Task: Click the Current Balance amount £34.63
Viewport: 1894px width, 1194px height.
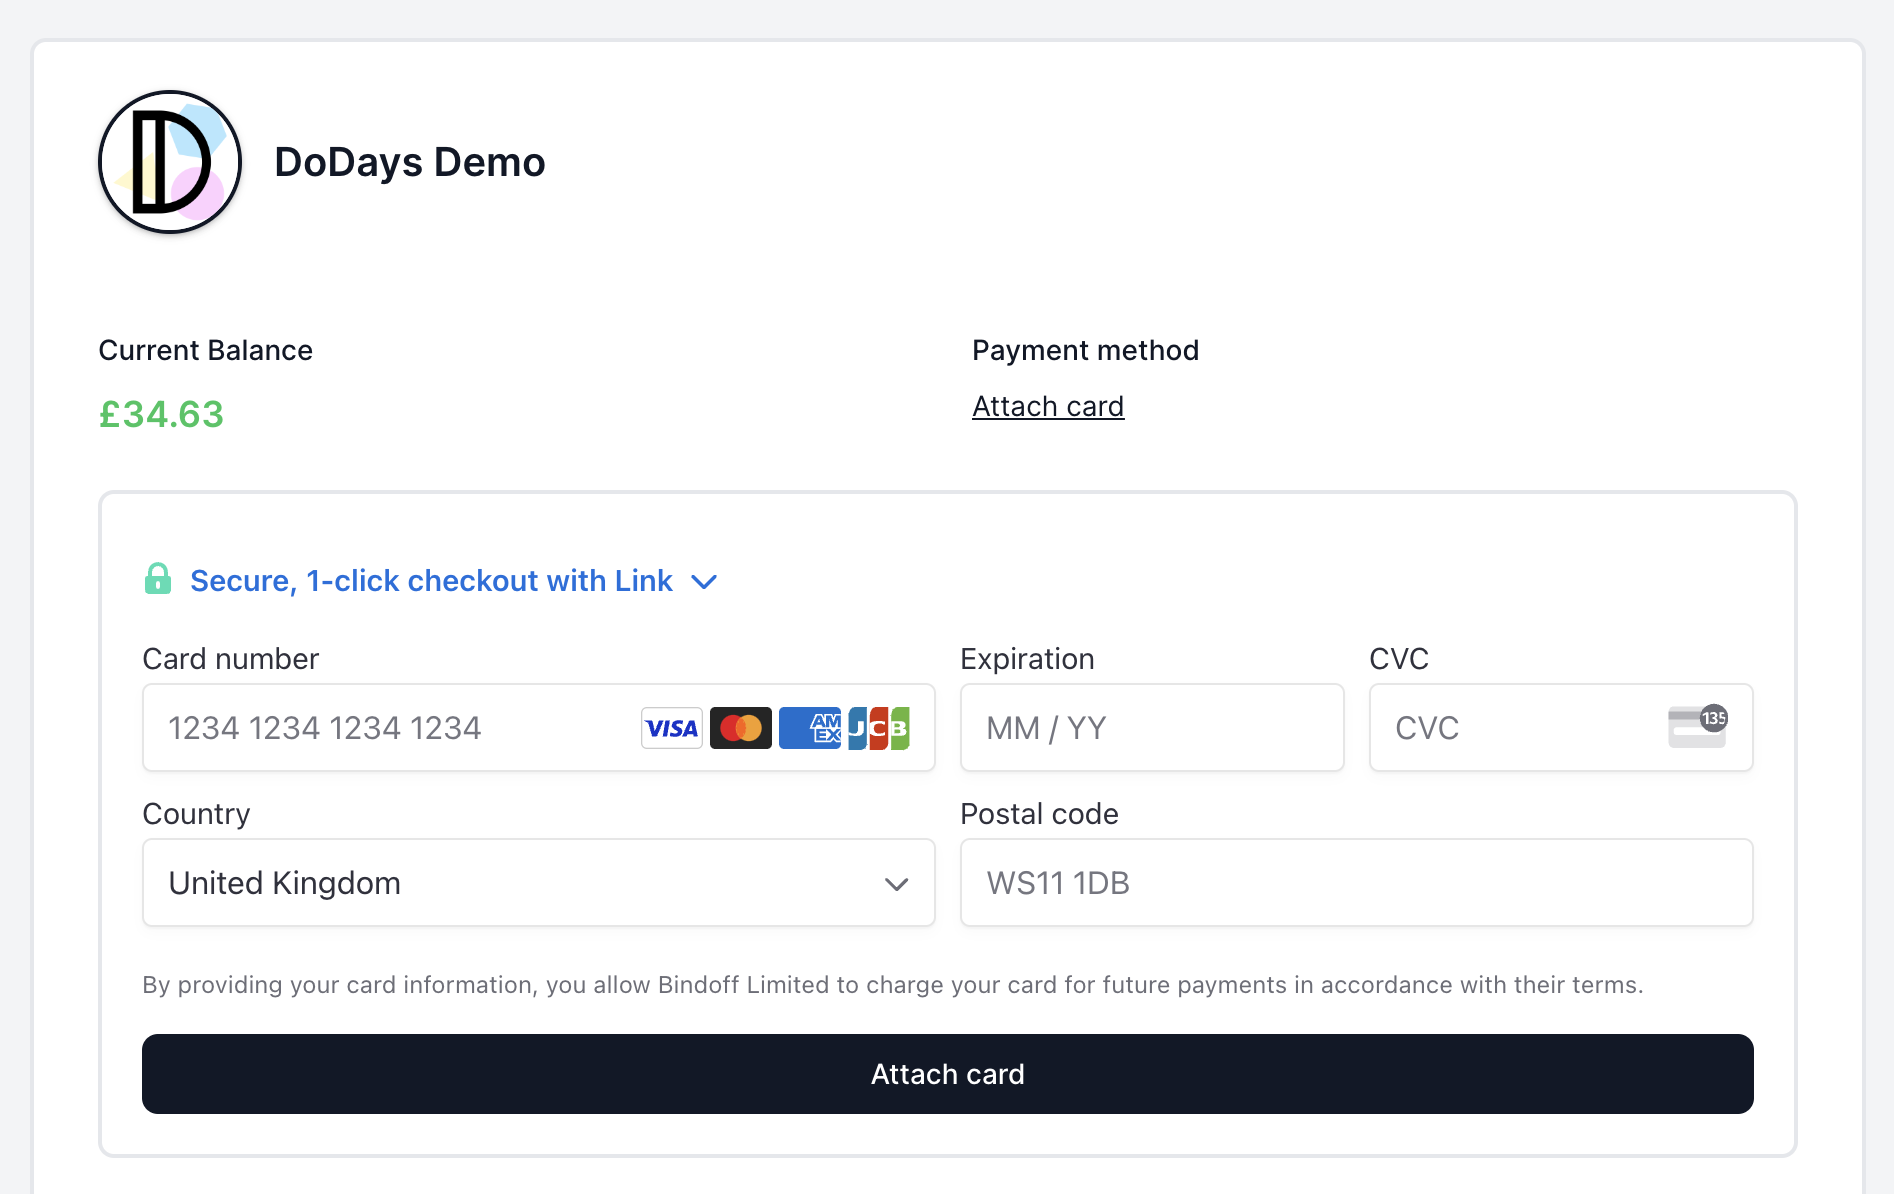Action: [161, 413]
